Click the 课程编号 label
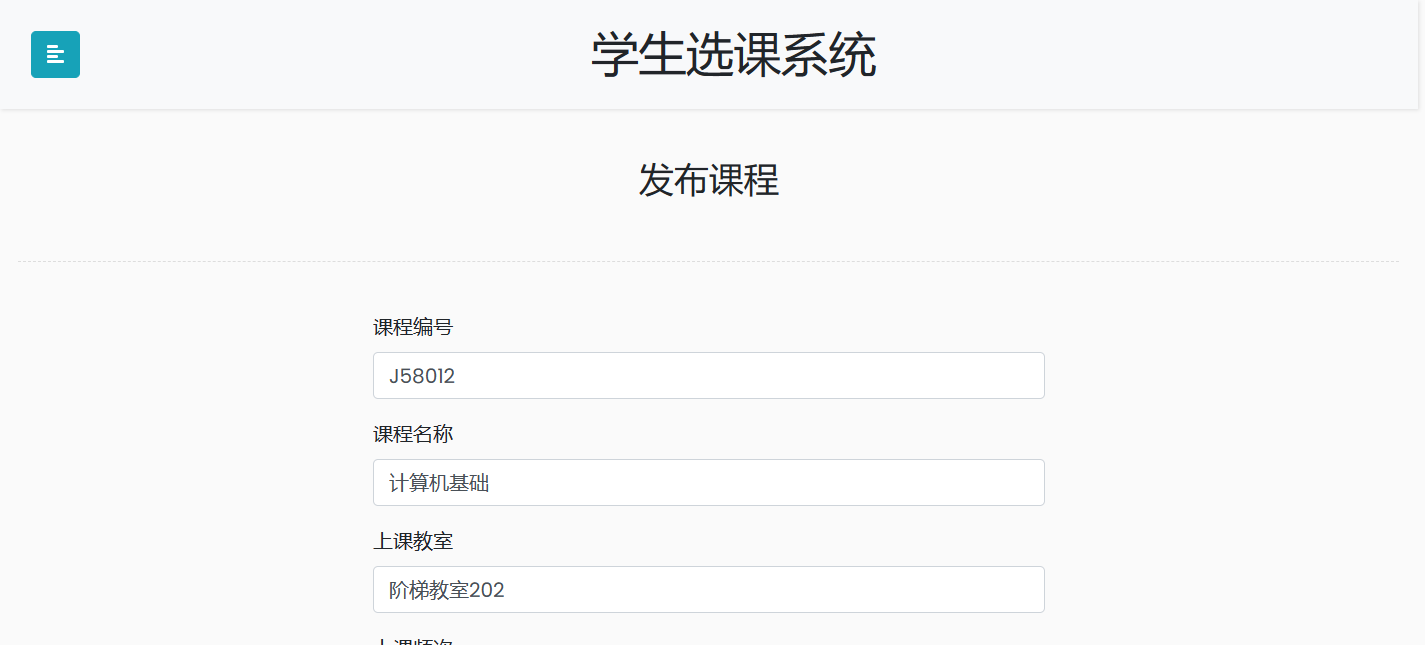This screenshot has height=645, width=1425. (413, 327)
